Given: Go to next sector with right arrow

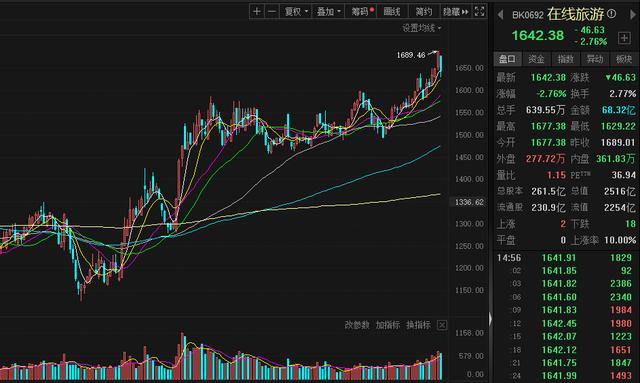Looking at the screenshot, I should click(633, 15).
